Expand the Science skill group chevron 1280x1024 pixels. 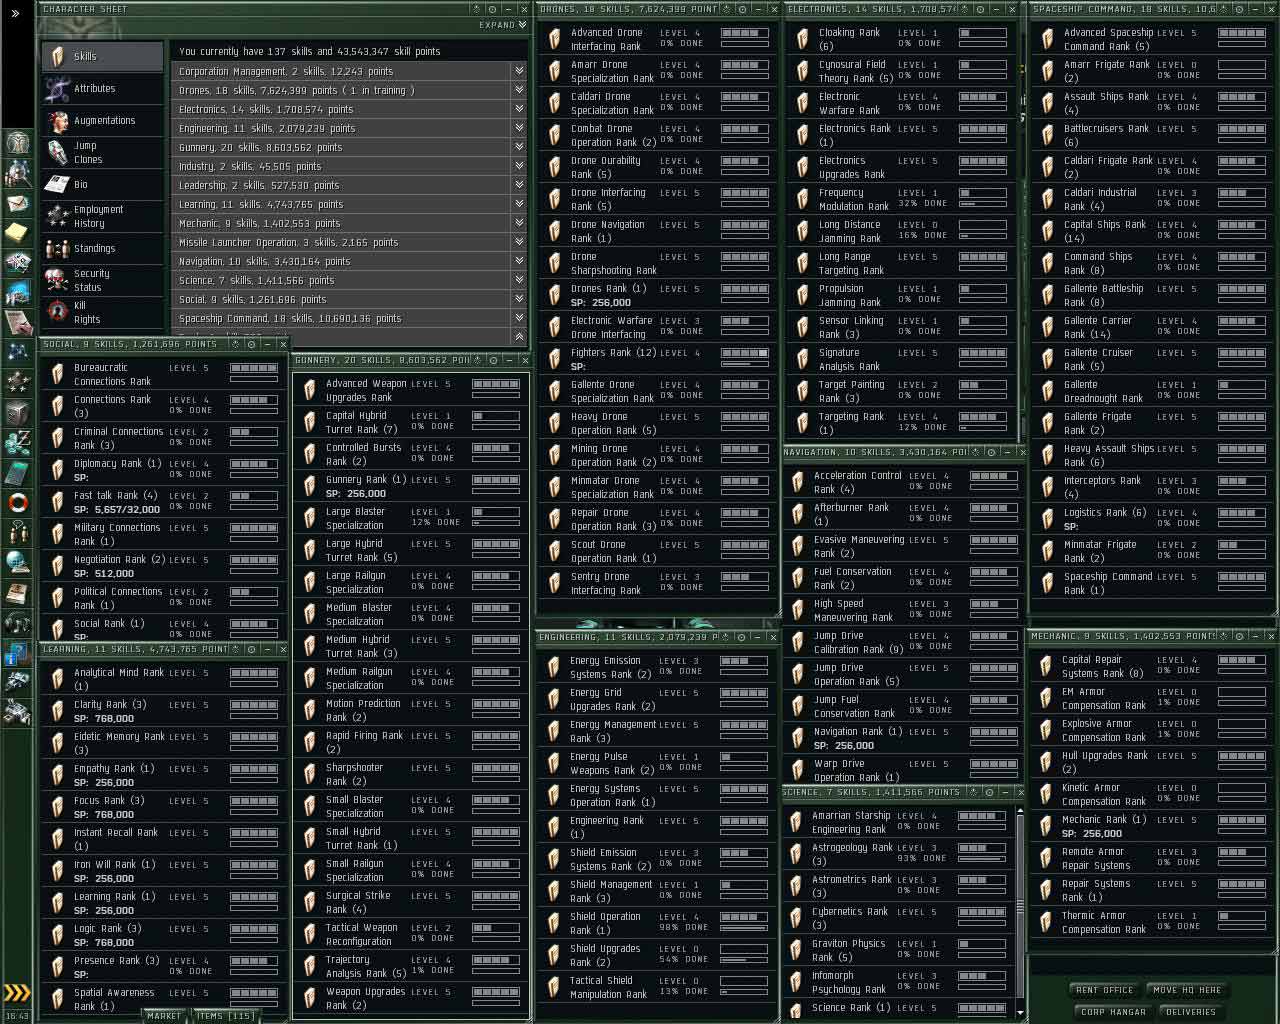(519, 280)
